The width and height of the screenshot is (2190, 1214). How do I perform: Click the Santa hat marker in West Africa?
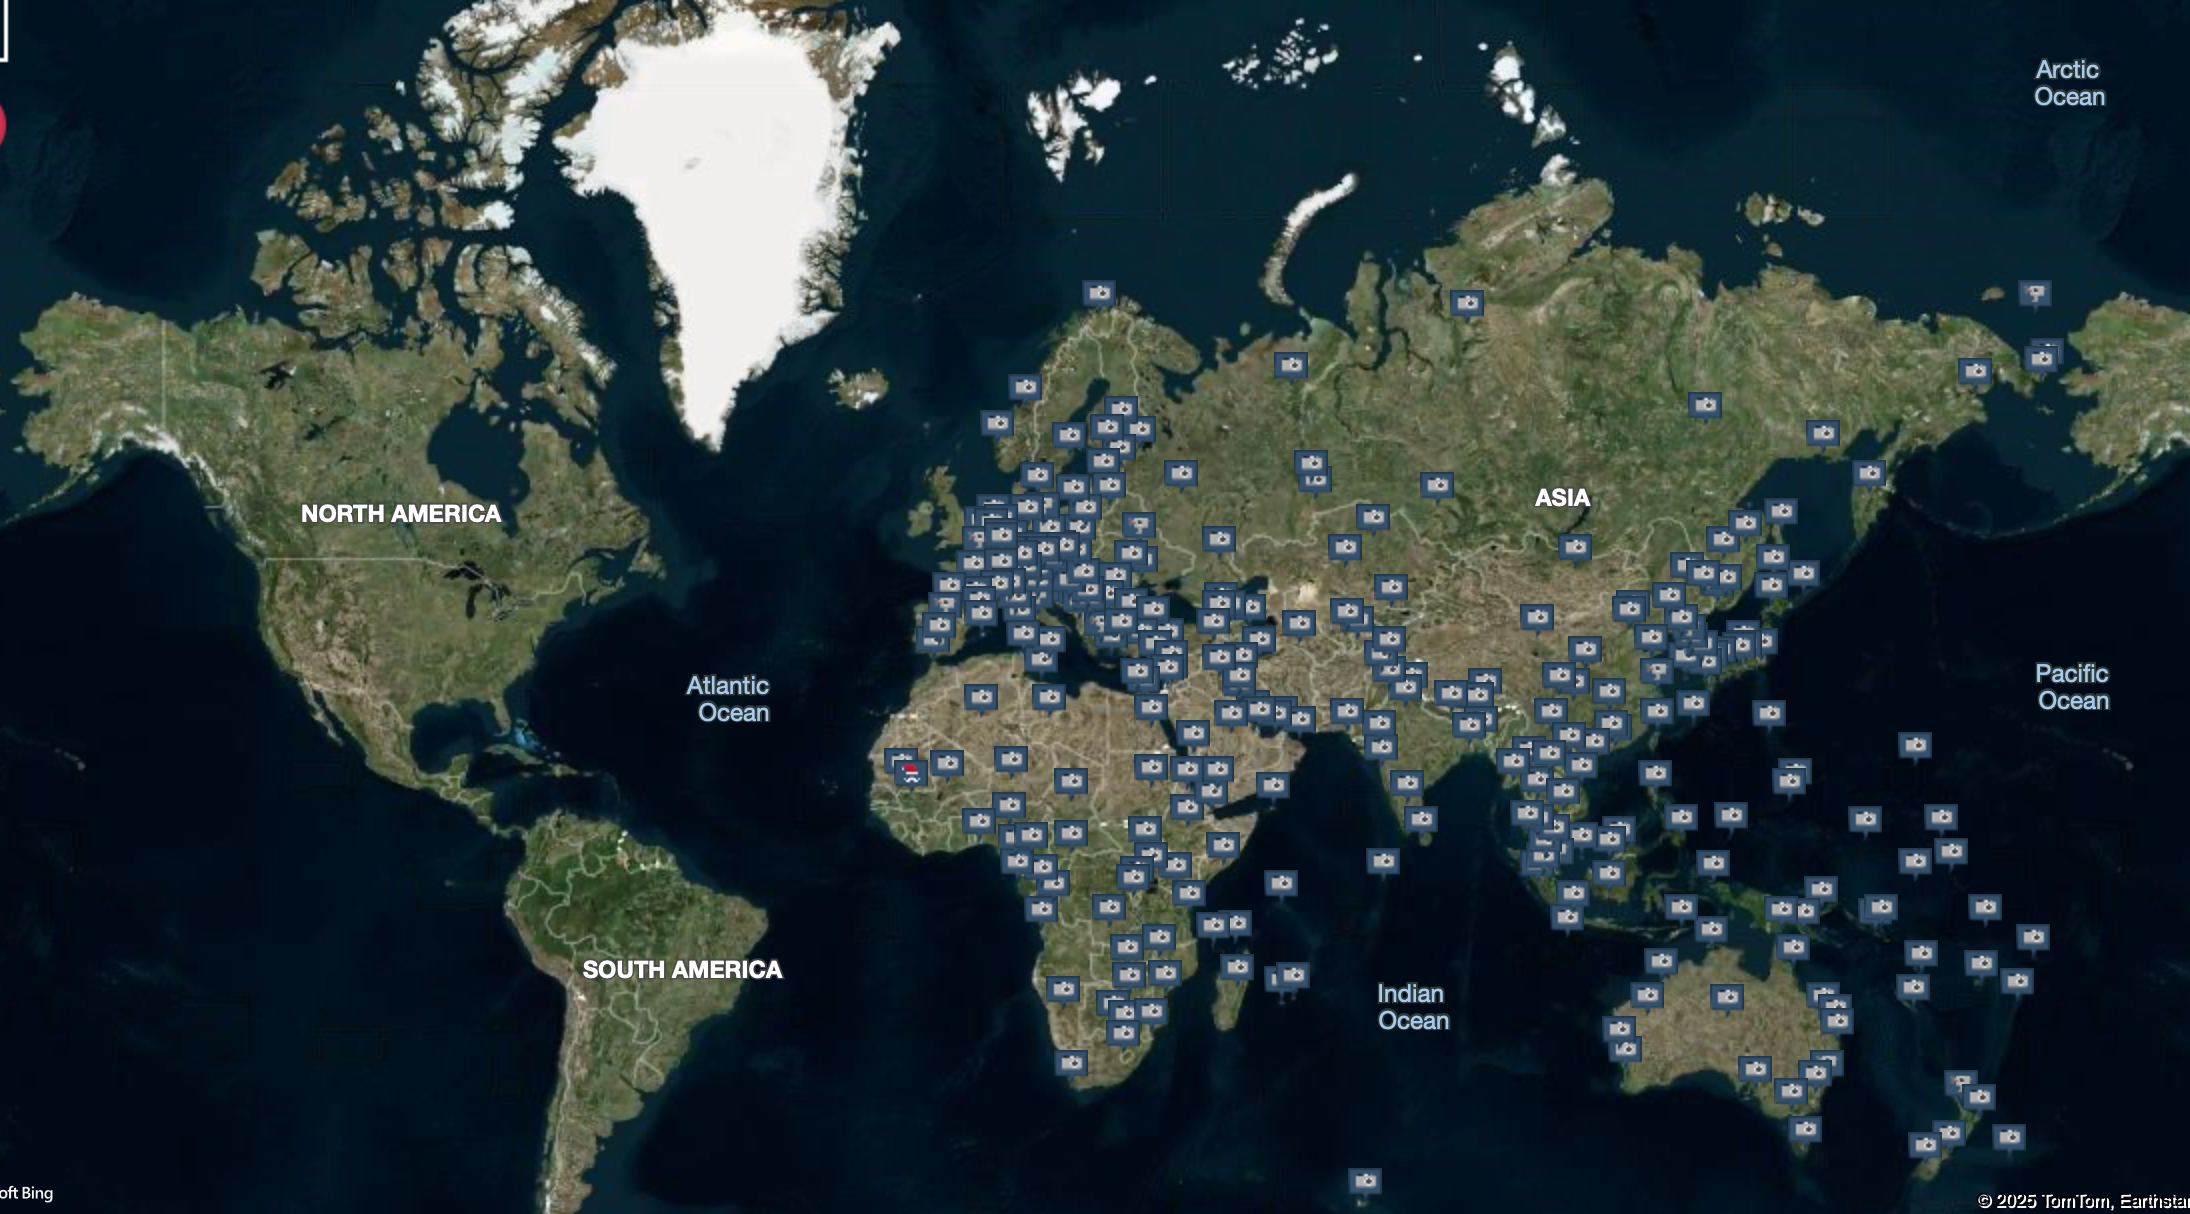point(911,772)
